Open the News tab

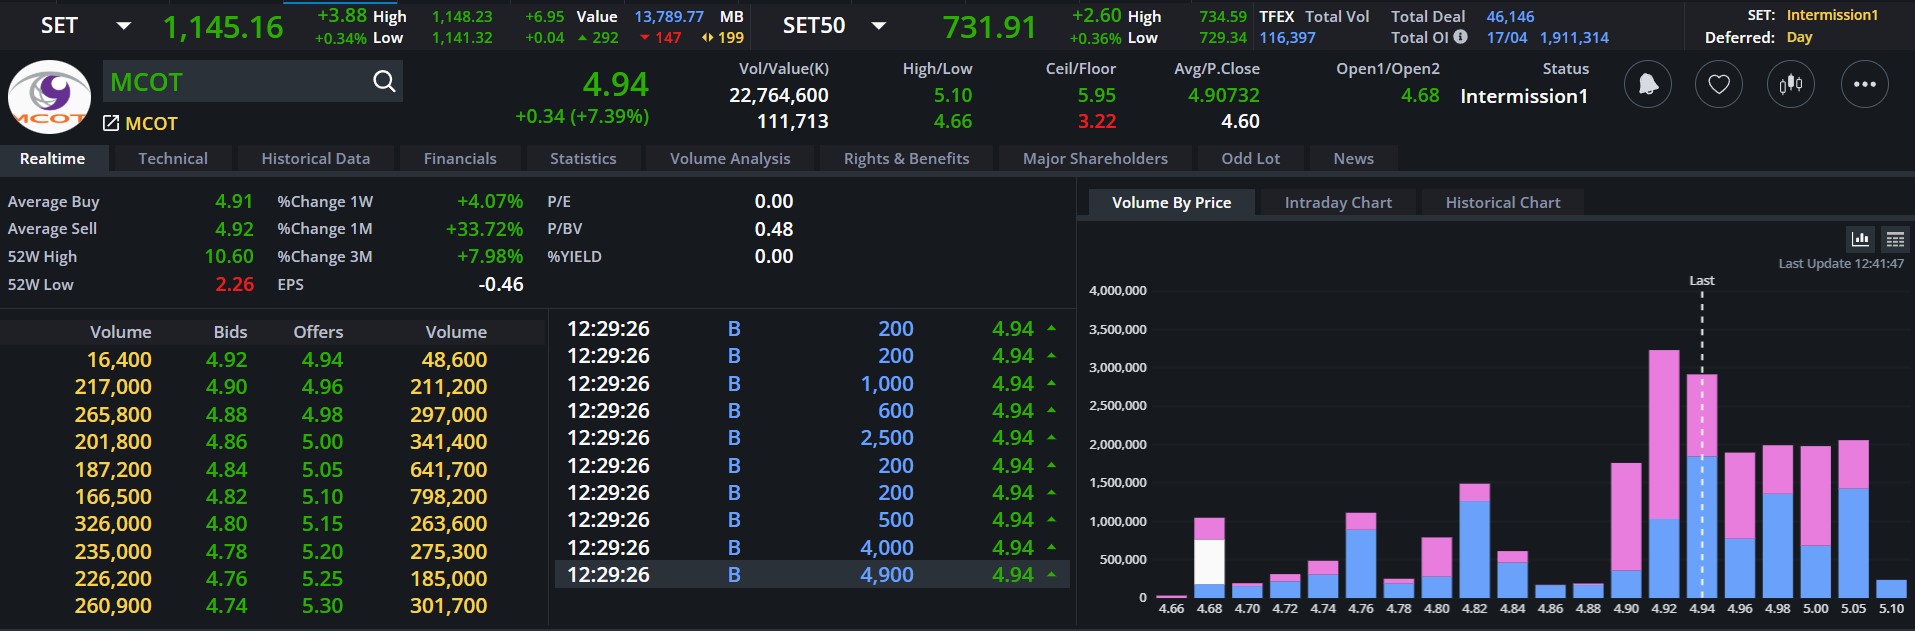pos(1354,158)
